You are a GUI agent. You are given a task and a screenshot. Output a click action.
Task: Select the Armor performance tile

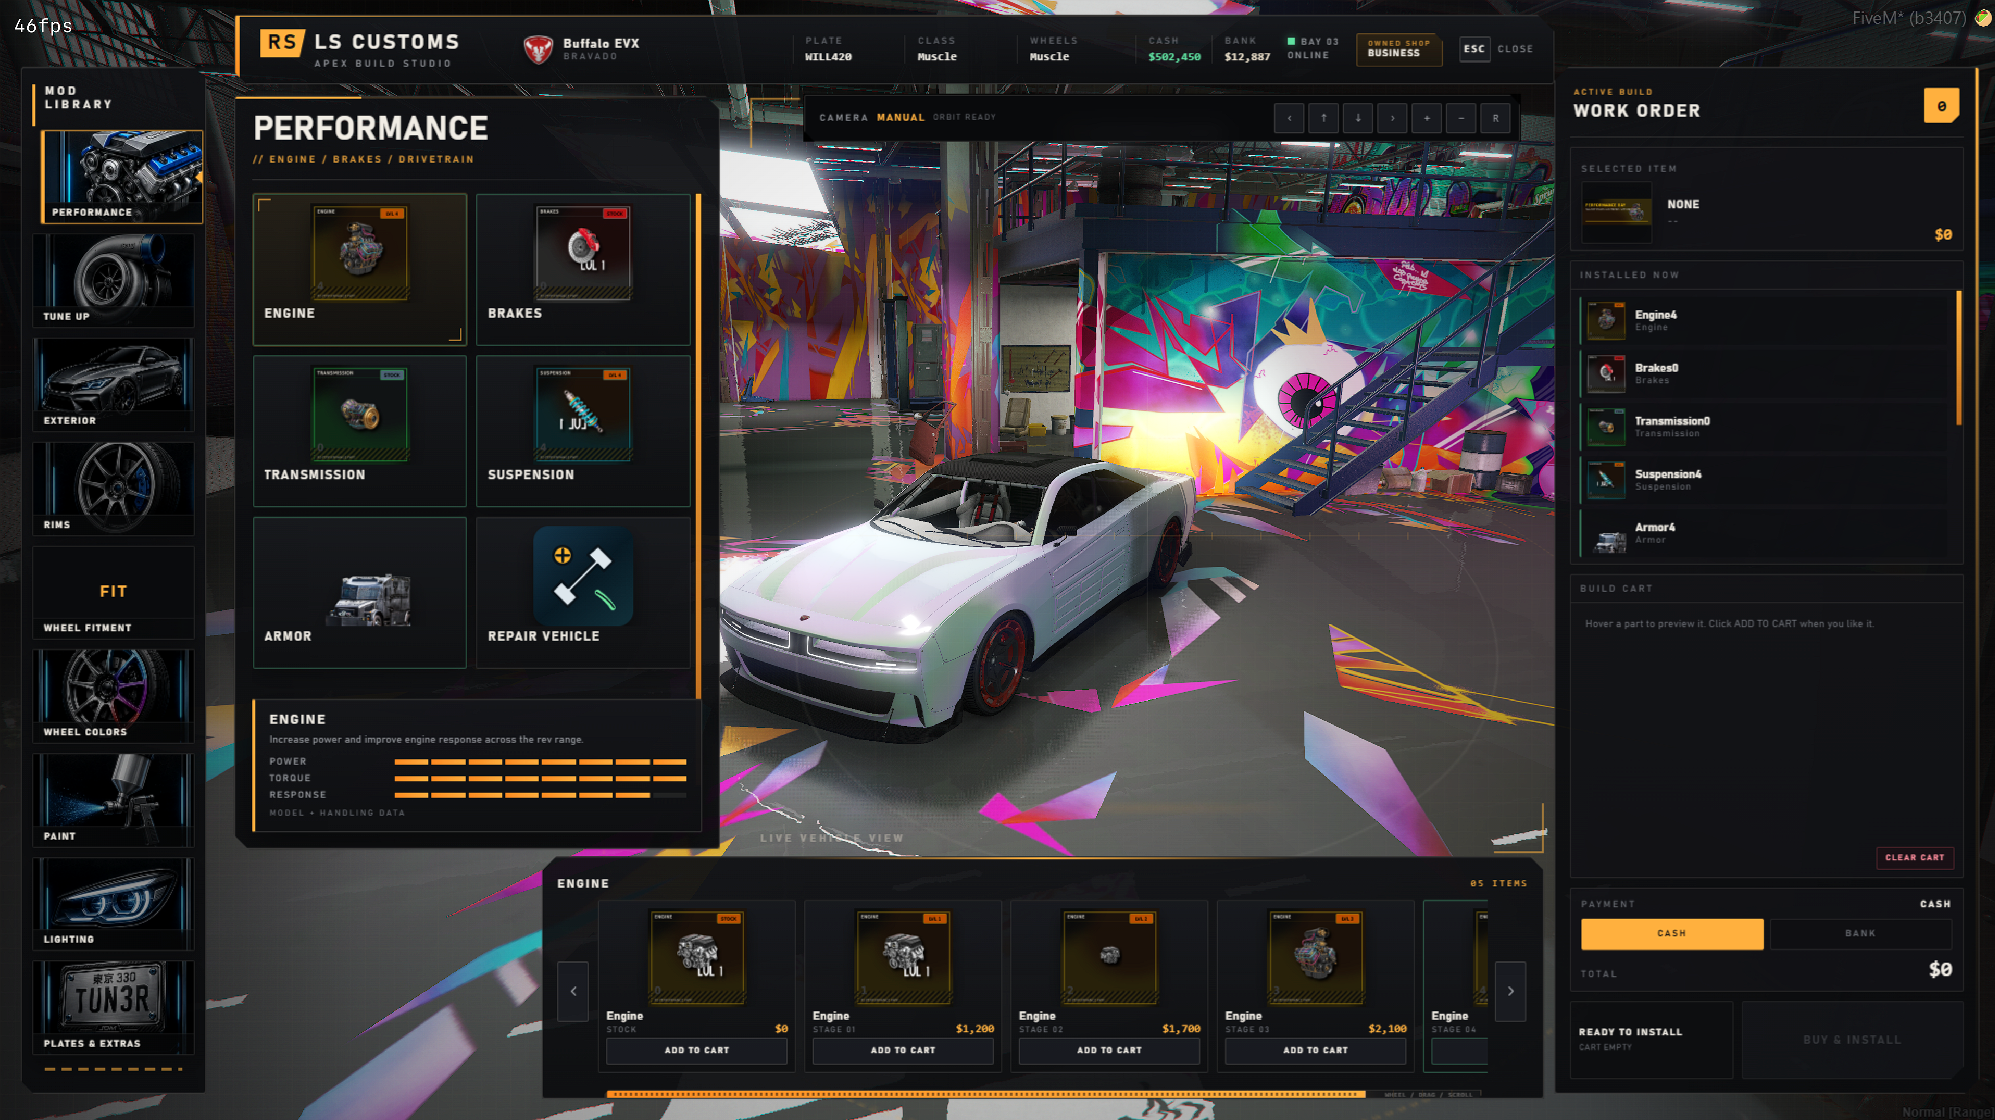(x=359, y=592)
